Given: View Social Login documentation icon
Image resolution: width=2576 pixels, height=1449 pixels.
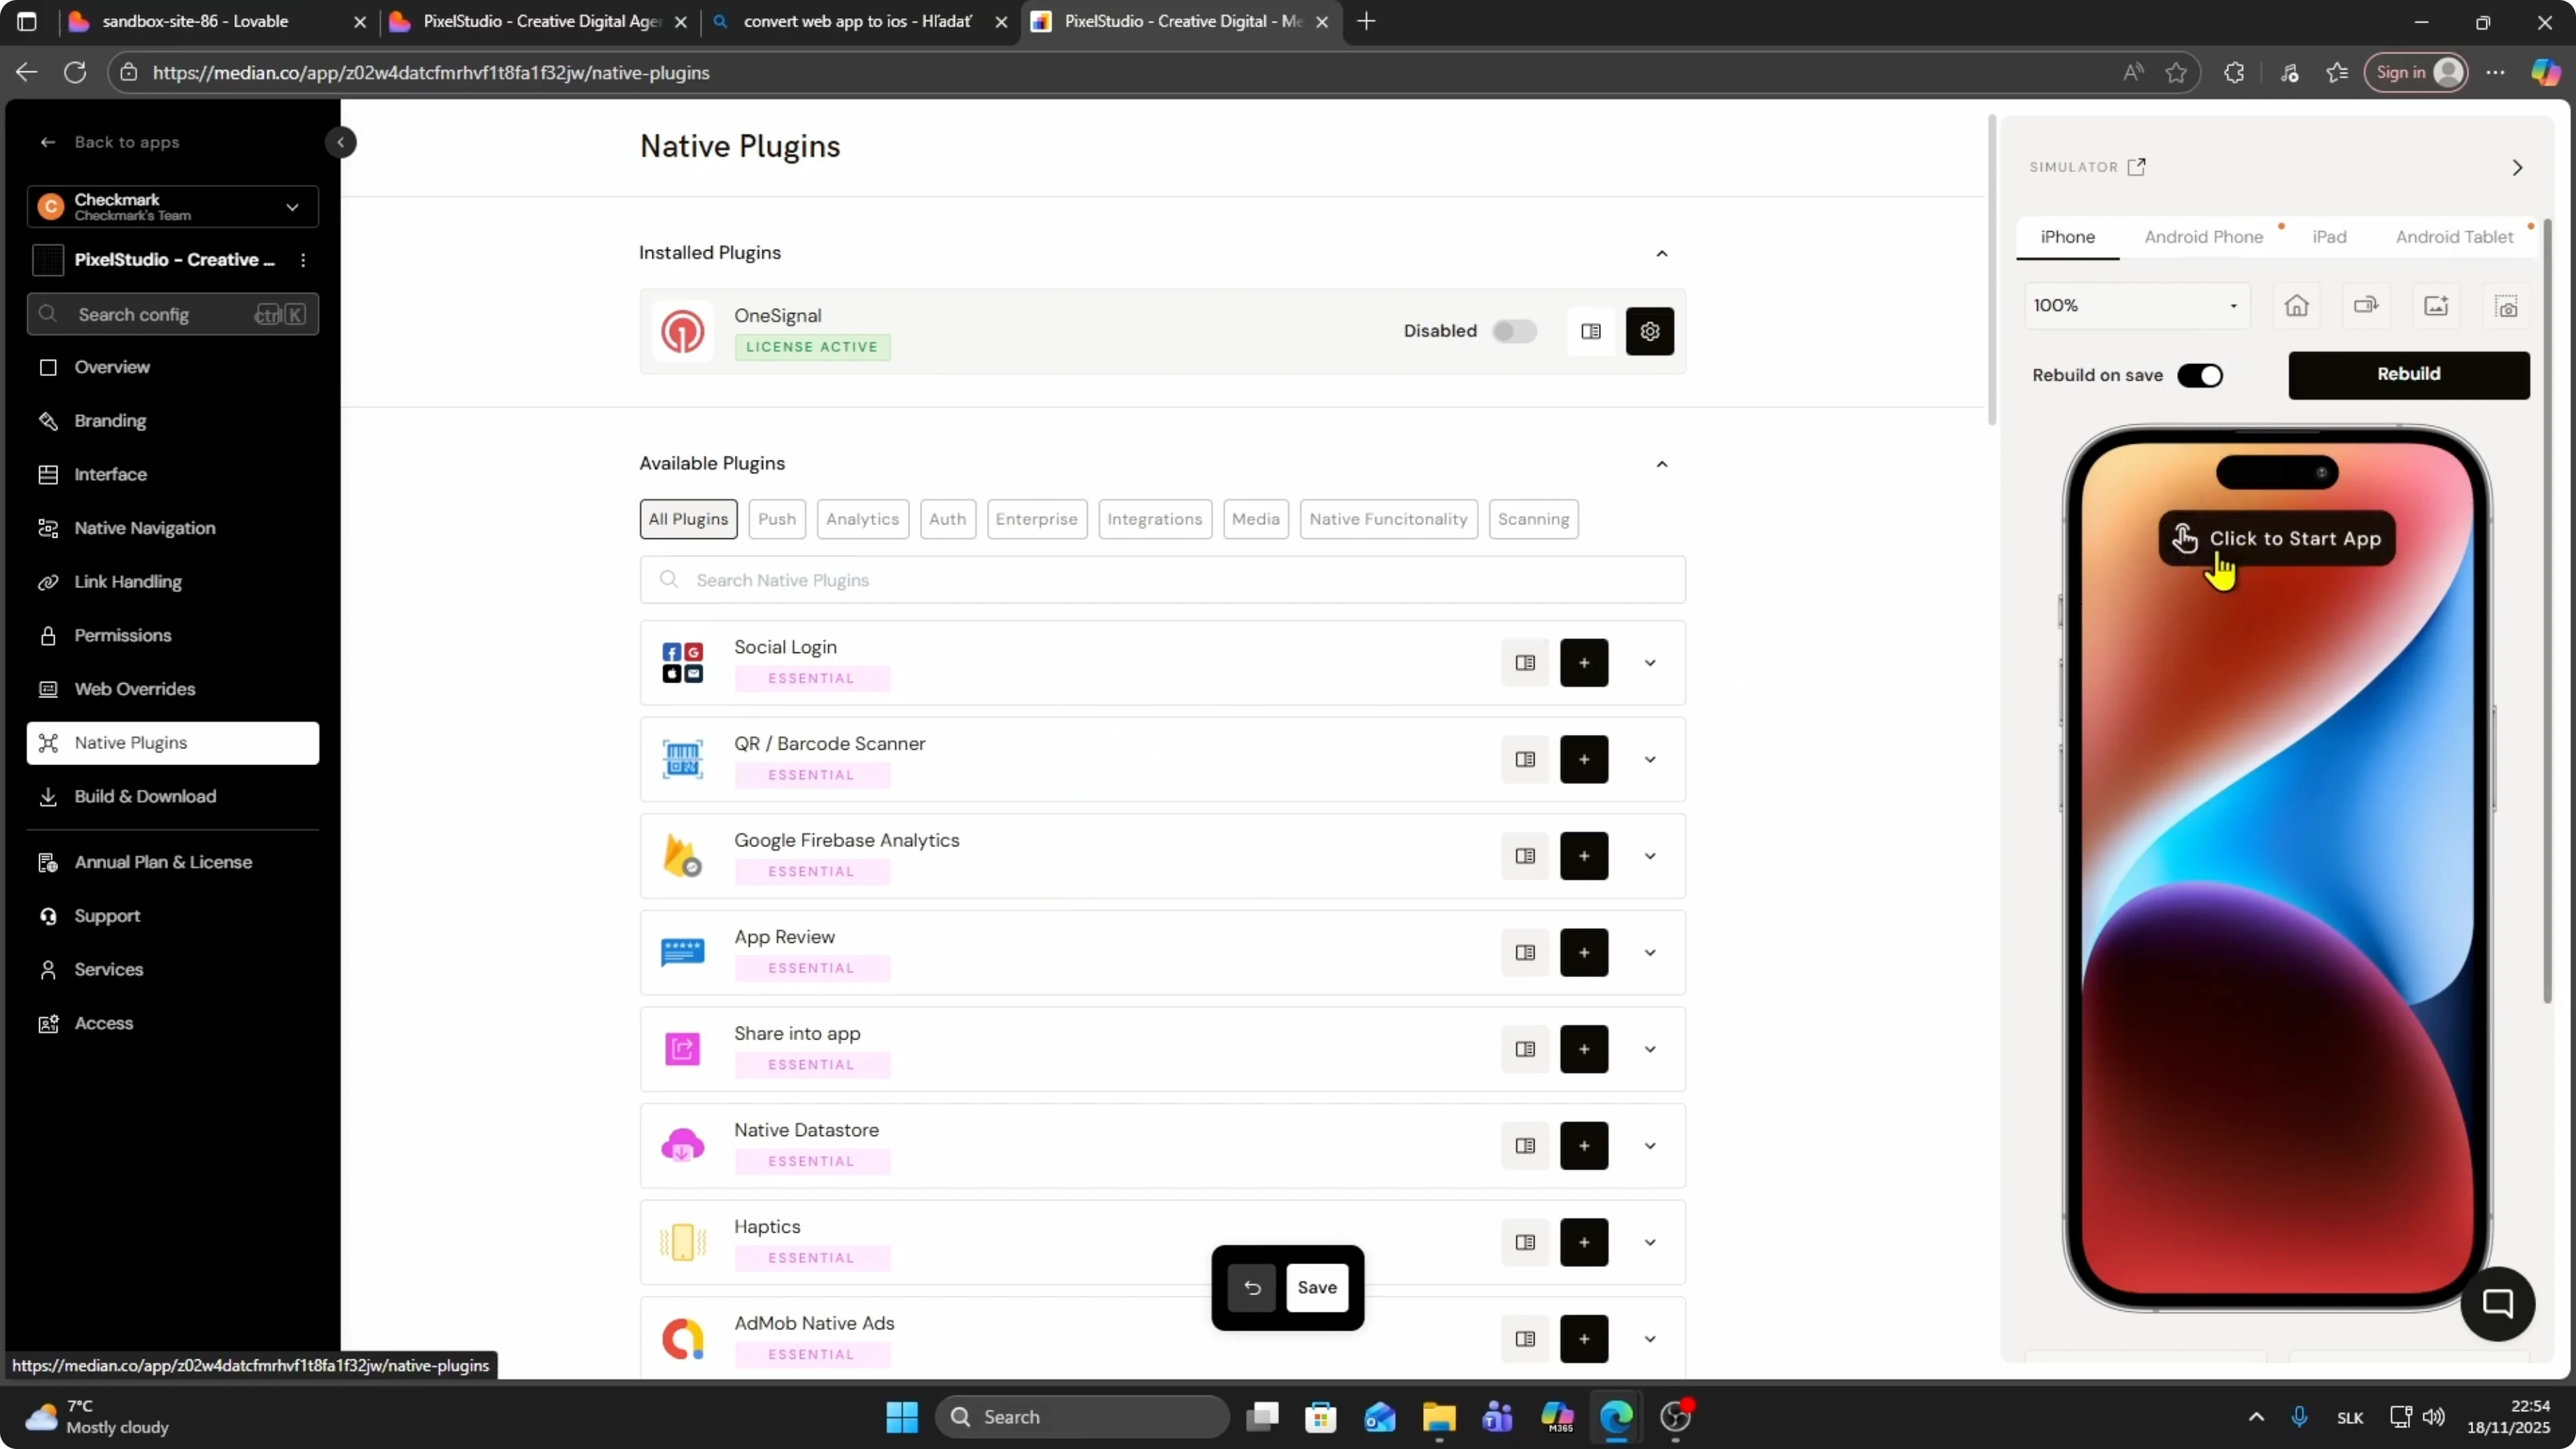Looking at the screenshot, I should click(x=1525, y=663).
